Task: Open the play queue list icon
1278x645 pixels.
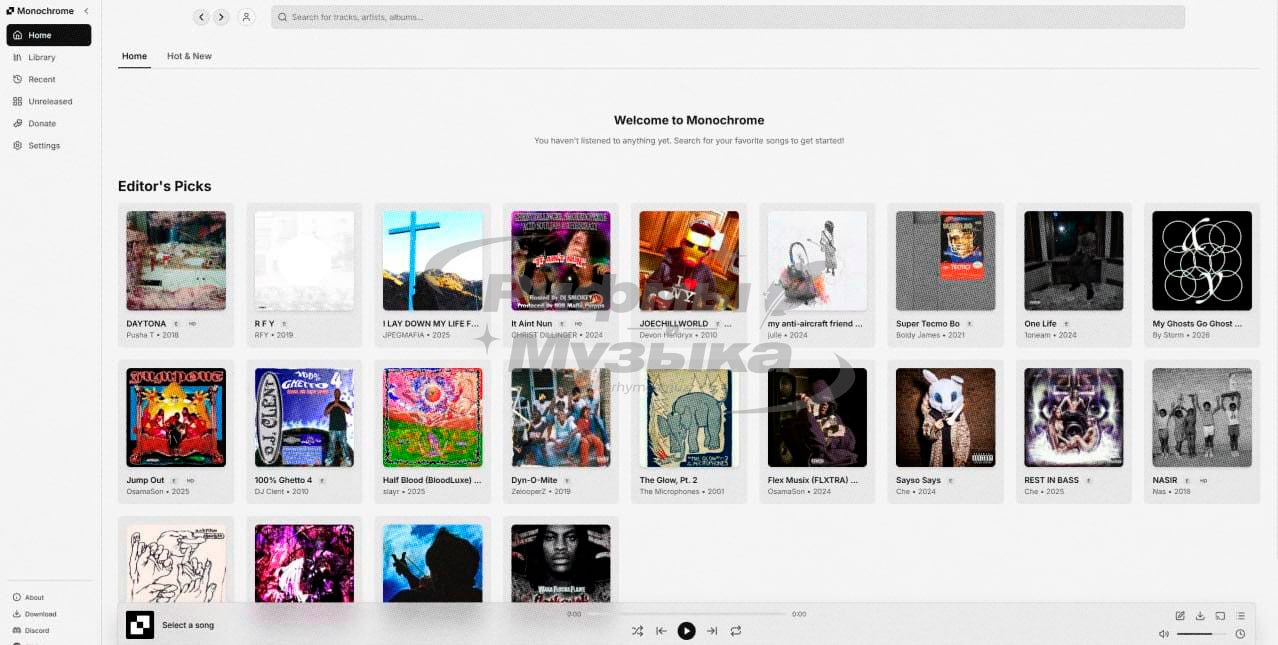Action: point(1240,615)
